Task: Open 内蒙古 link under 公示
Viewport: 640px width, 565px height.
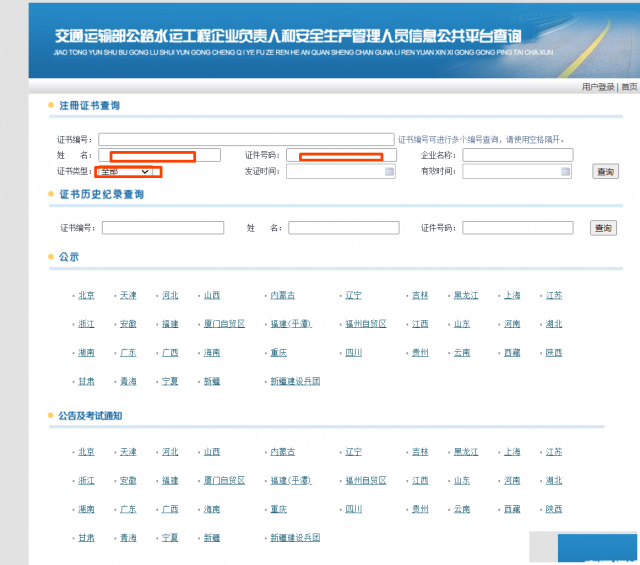Action: [x=283, y=296]
